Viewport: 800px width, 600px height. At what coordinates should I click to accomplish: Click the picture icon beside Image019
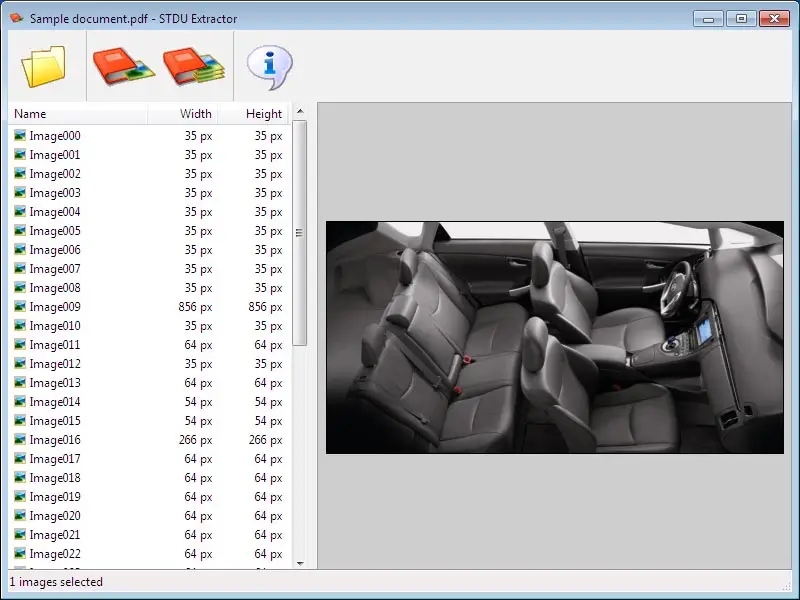tap(20, 496)
